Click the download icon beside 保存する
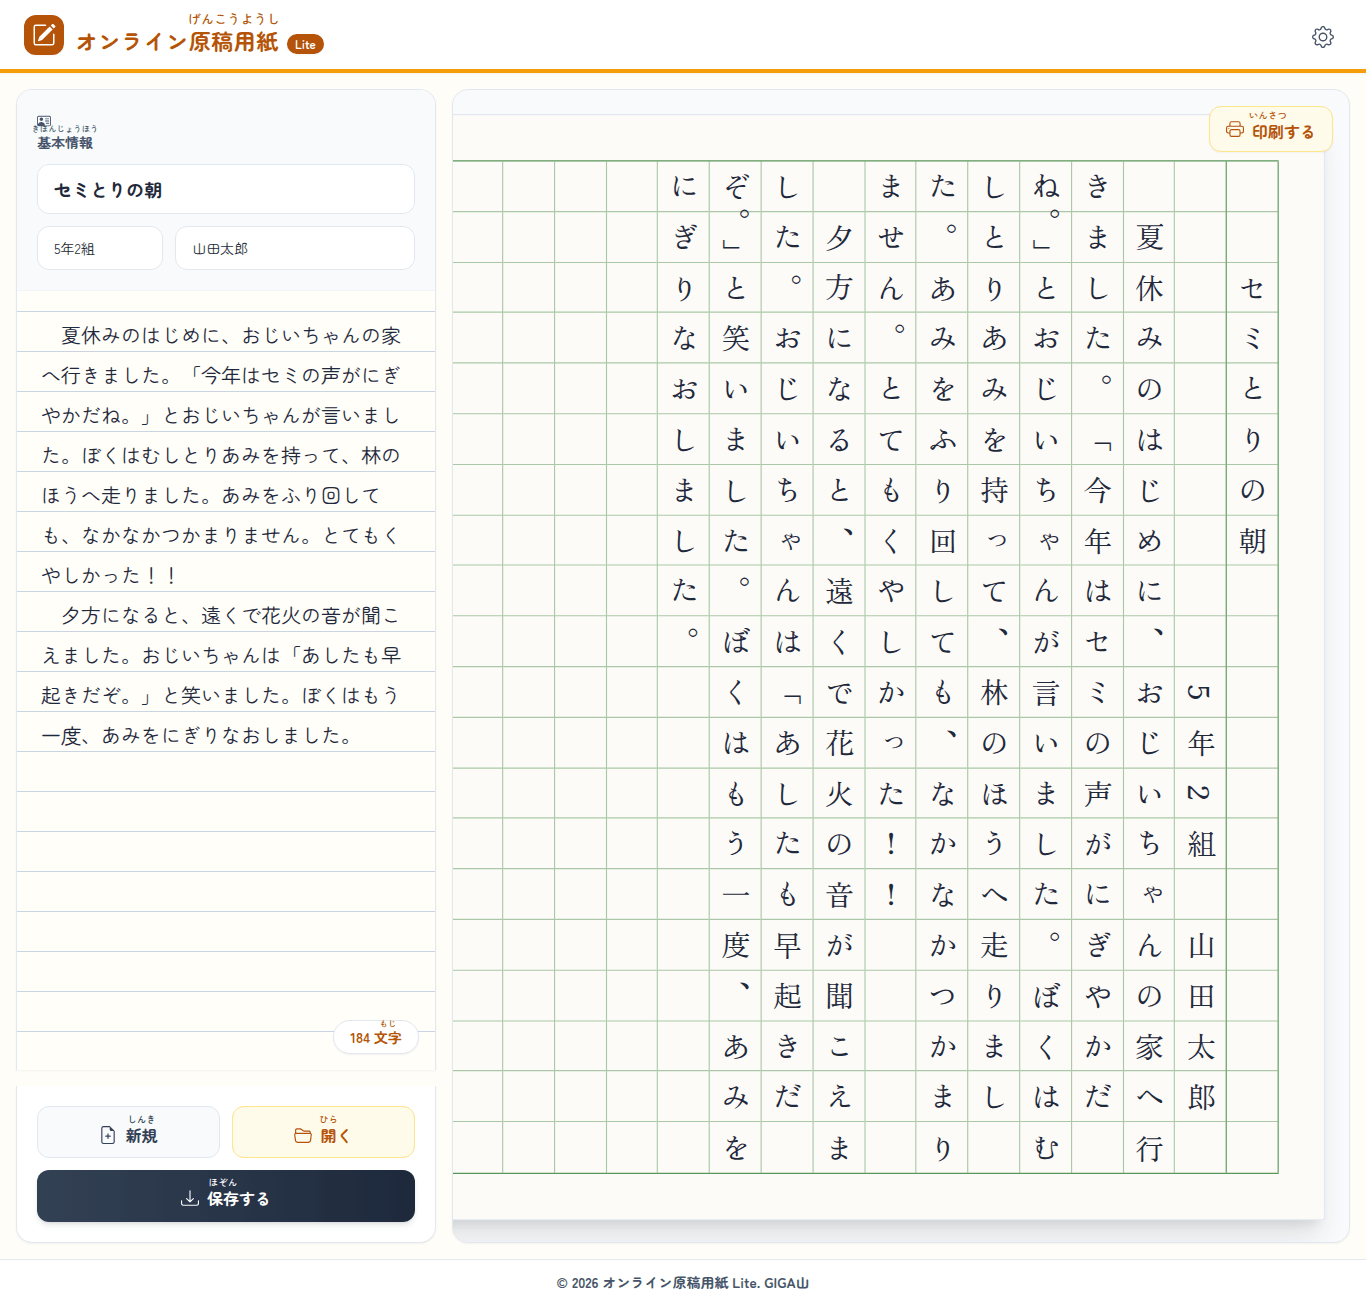 point(189,1198)
